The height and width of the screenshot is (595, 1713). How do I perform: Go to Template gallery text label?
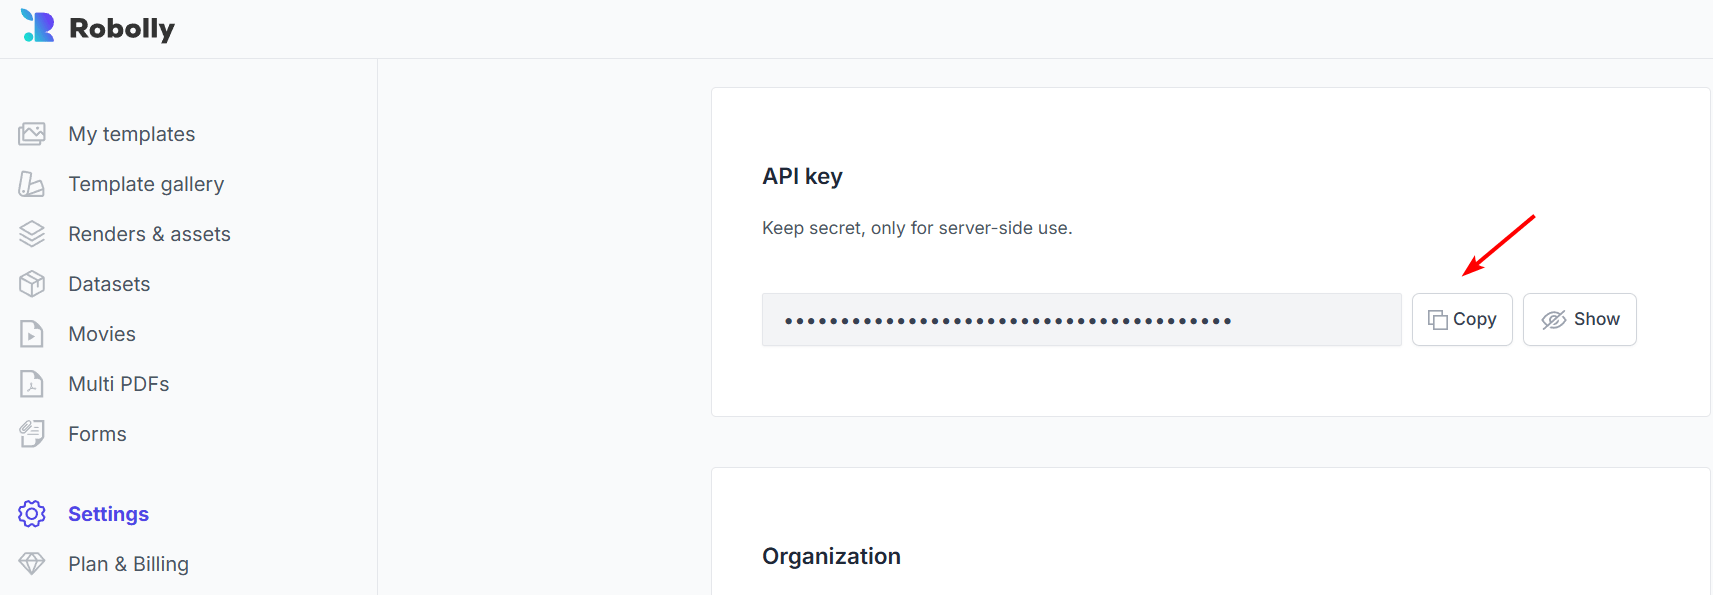tap(146, 184)
